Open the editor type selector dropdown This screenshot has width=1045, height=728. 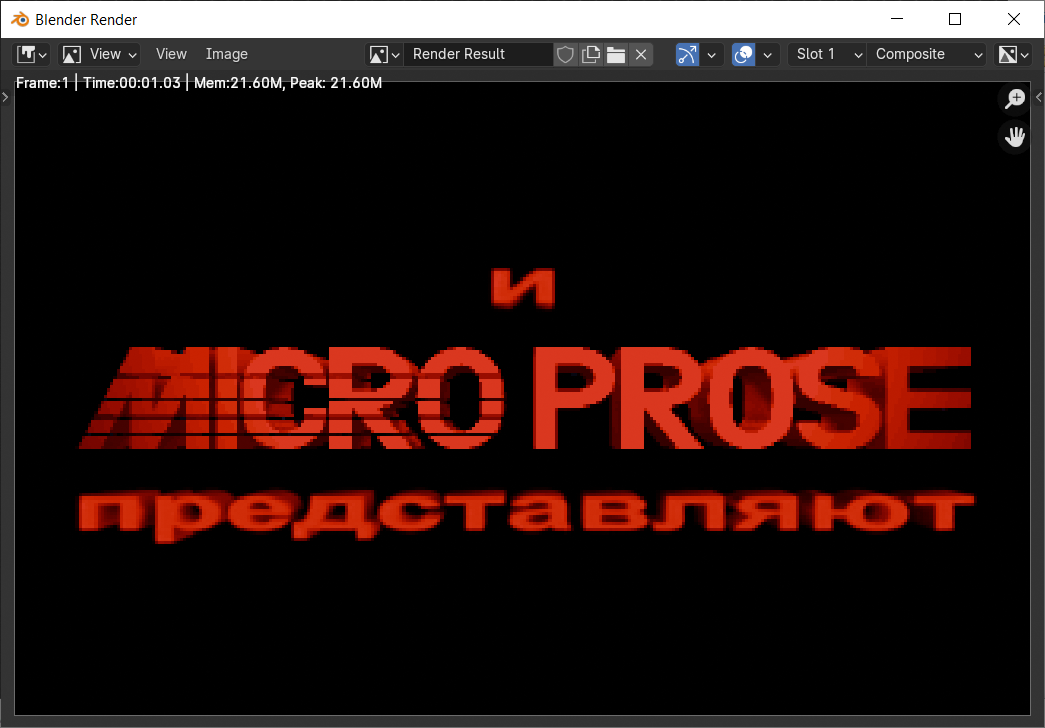click(x=31, y=54)
